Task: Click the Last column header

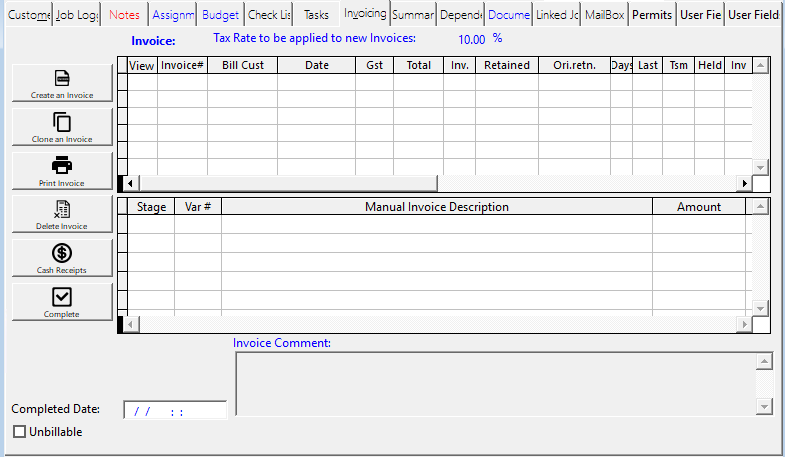Action: pos(648,65)
